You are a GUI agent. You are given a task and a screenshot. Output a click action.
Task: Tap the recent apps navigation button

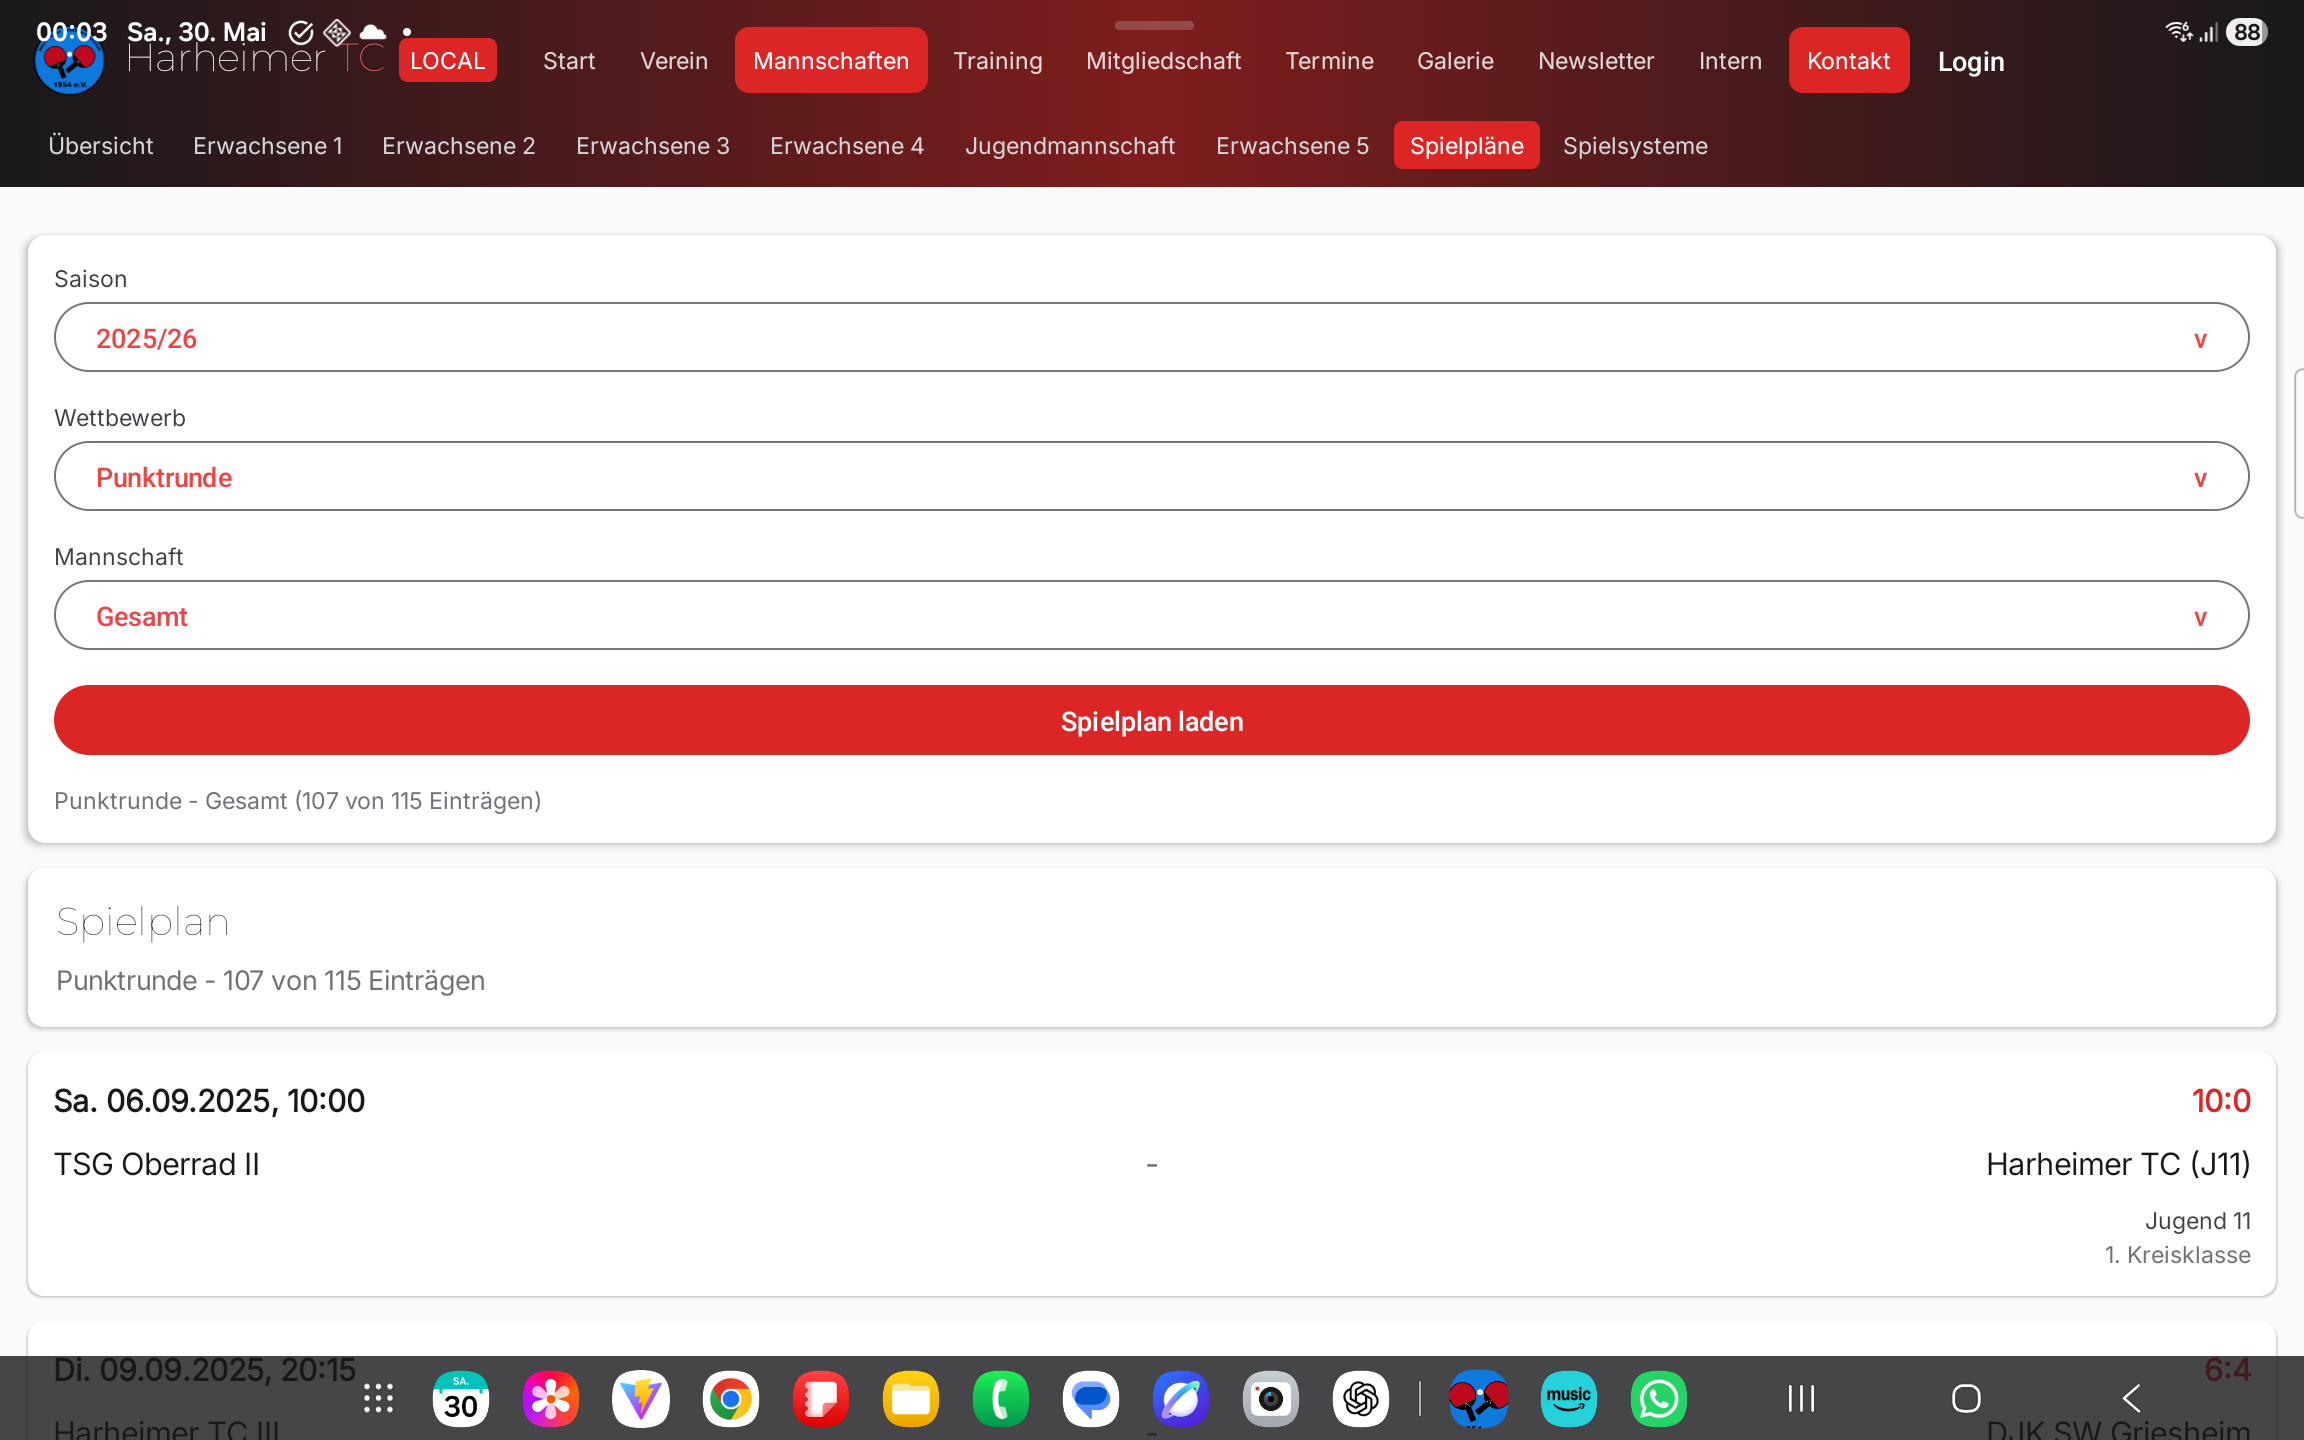click(x=1801, y=1398)
